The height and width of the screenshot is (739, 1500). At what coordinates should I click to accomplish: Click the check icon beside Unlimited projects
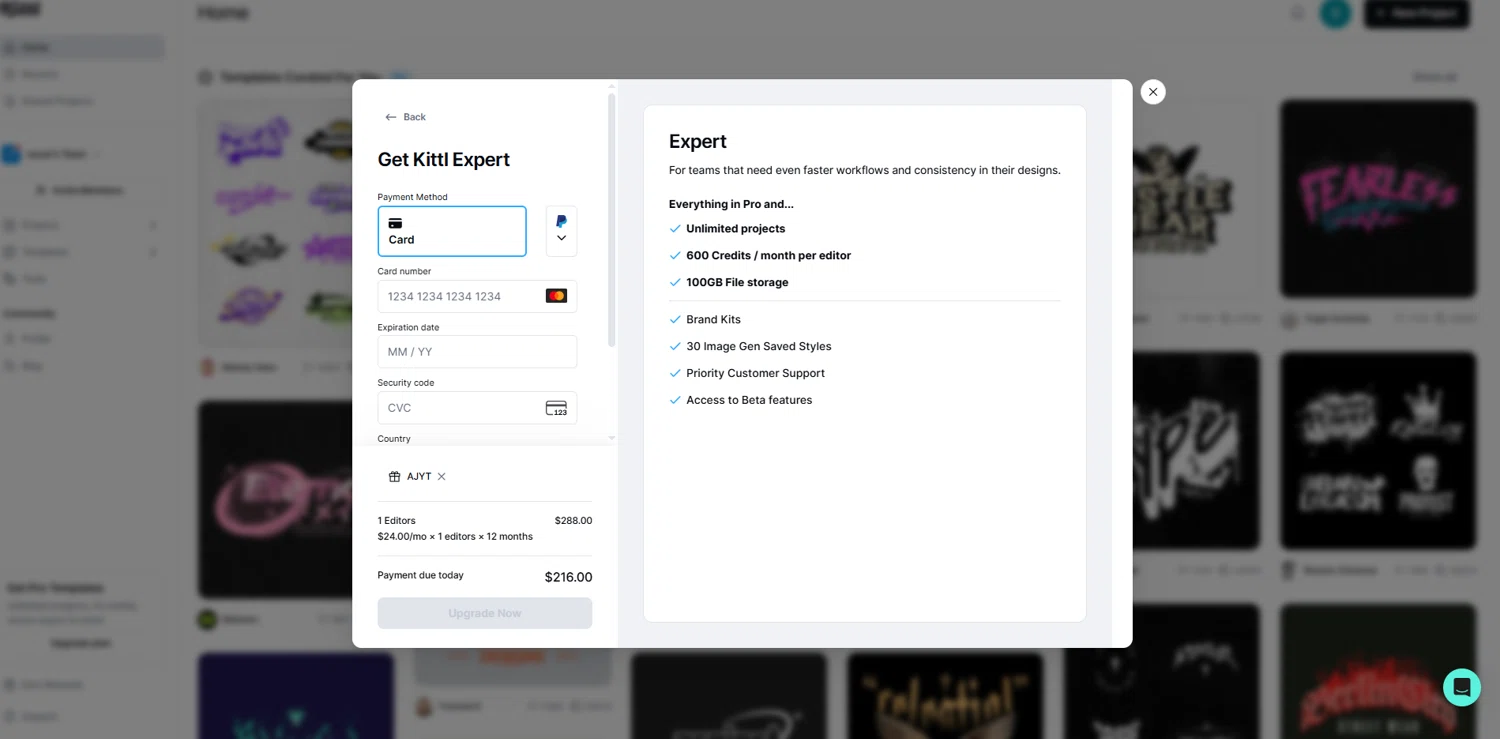click(x=675, y=229)
